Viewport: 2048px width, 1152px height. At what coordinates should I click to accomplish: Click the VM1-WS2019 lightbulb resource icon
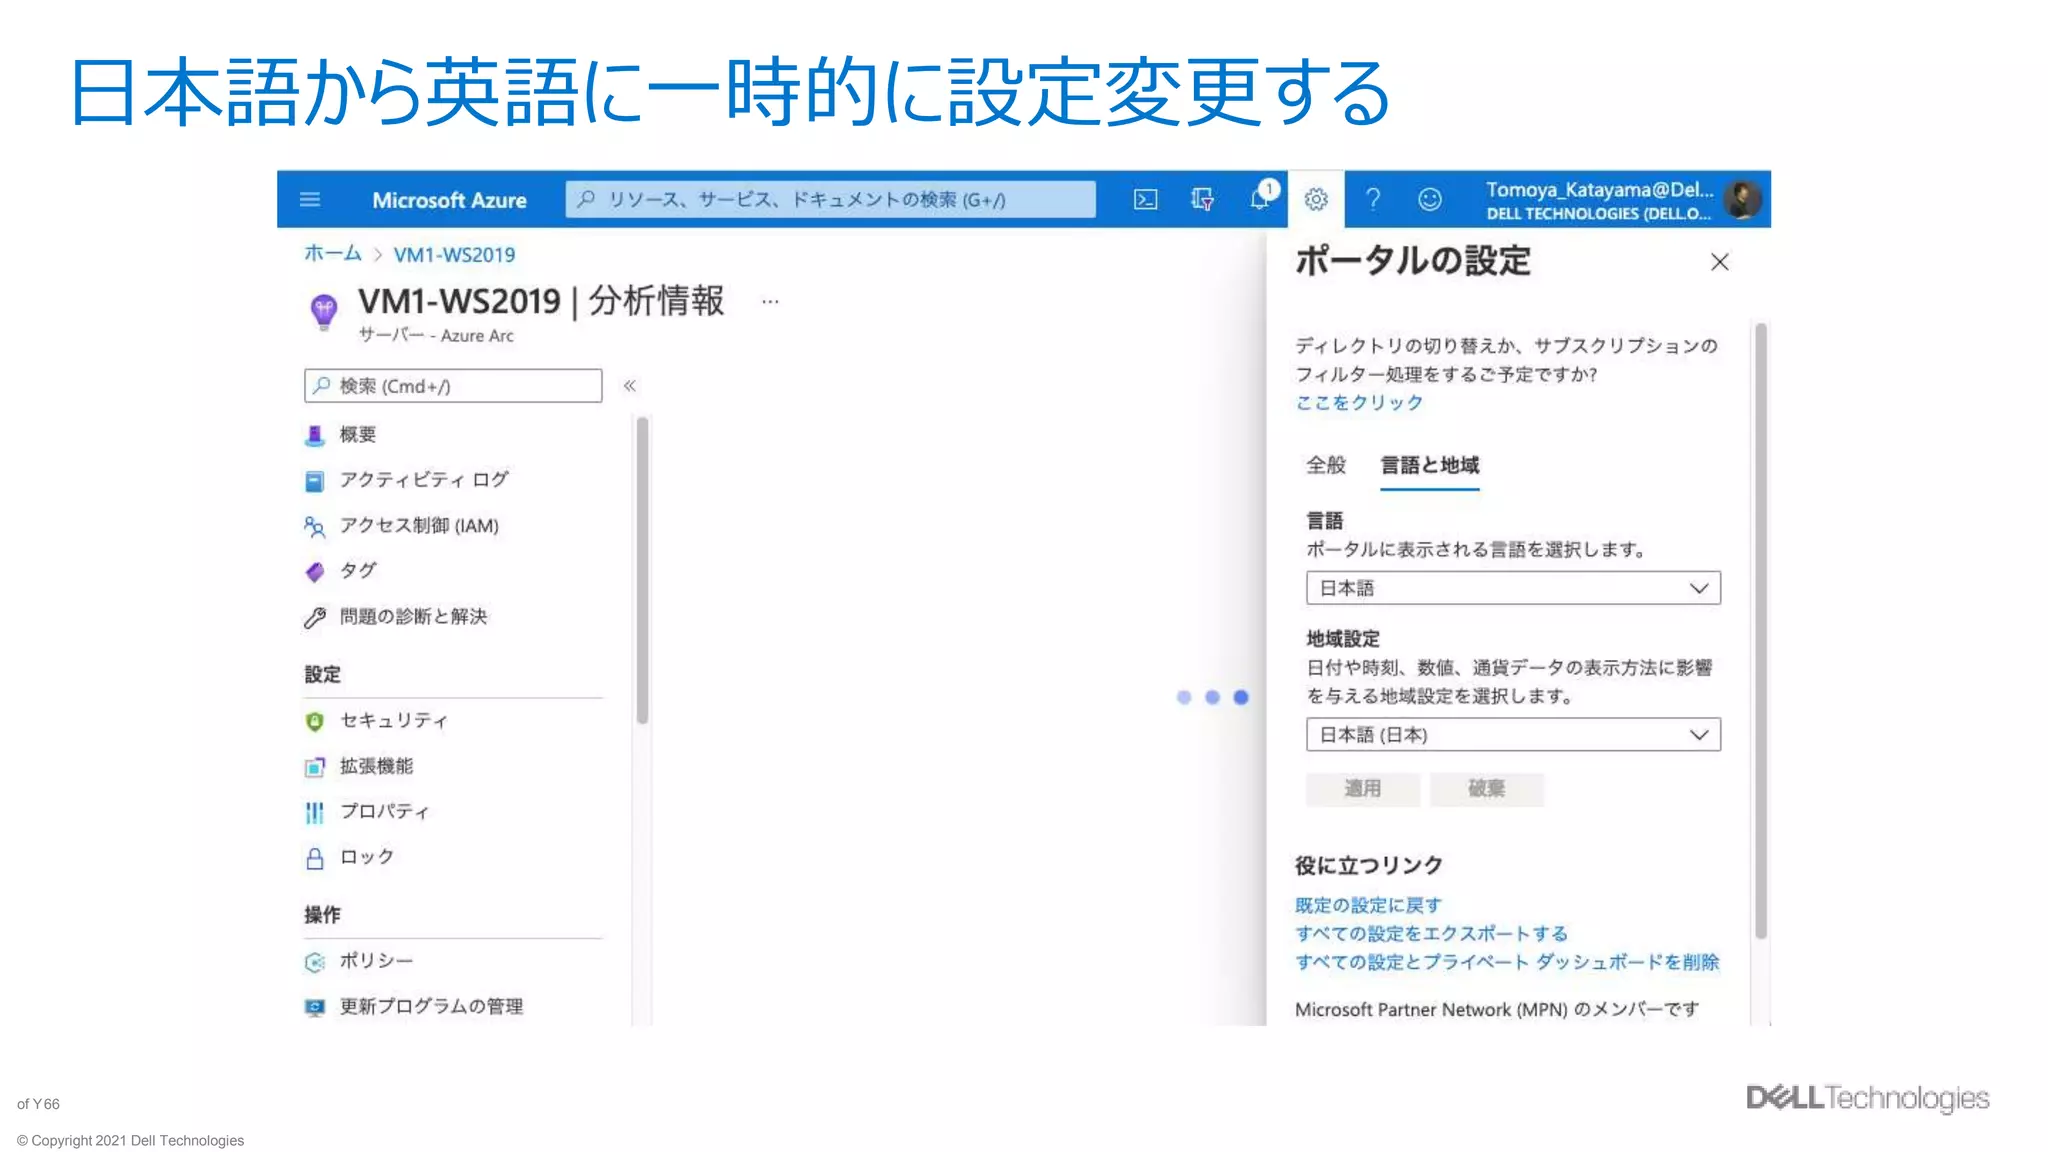coord(323,311)
